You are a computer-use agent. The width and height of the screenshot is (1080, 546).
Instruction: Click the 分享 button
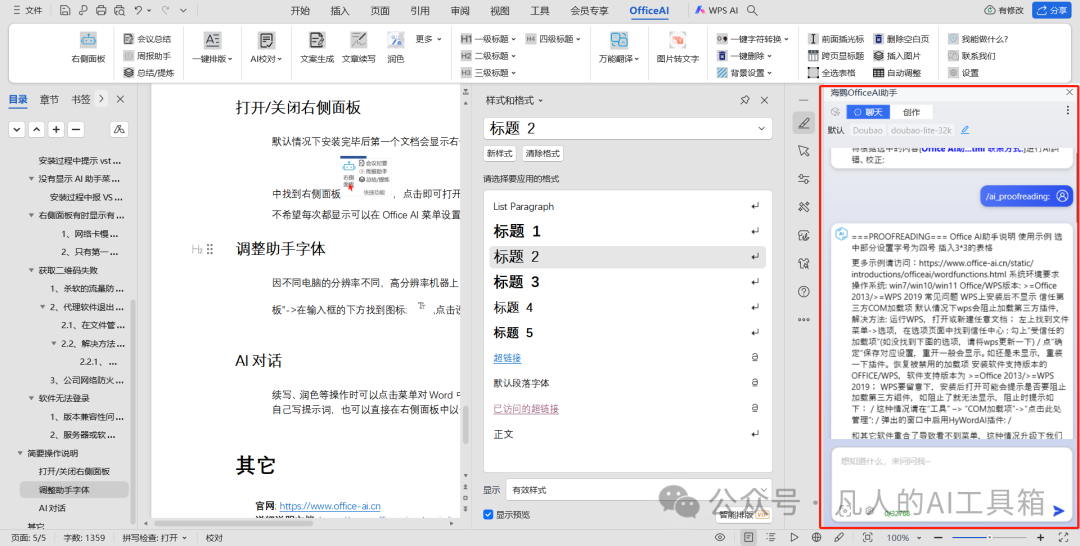click(x=1051, y=10)
